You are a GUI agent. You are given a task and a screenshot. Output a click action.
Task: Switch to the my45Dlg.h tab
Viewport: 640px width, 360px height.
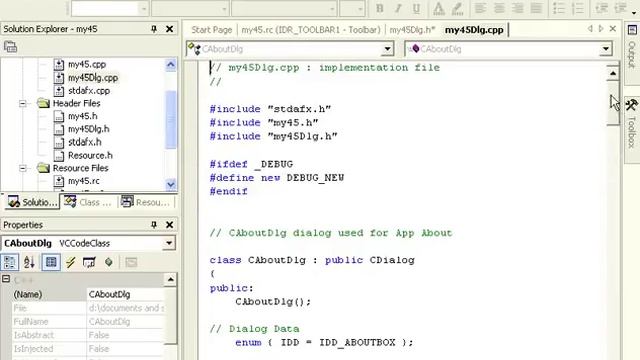(412, 30)
